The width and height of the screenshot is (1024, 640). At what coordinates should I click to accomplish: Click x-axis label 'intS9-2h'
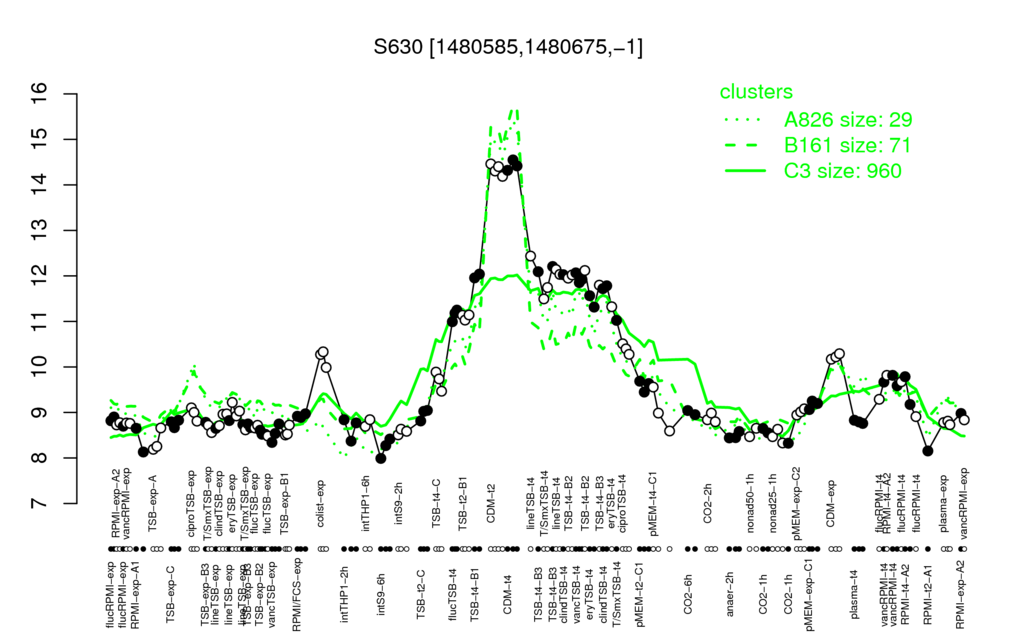pos(399,504)
